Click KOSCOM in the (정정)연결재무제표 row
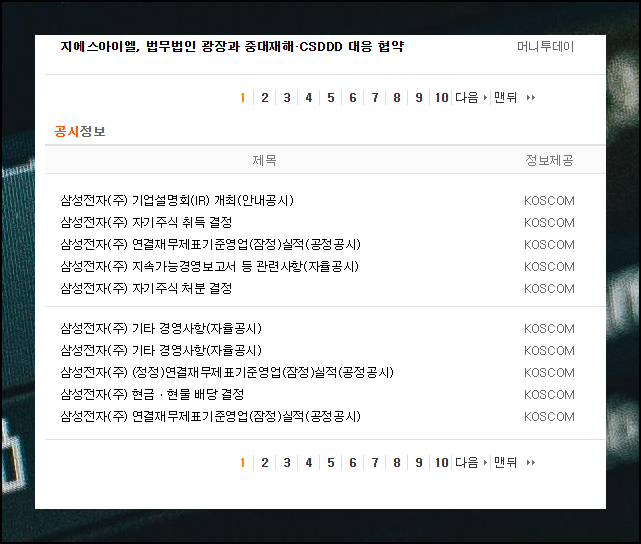This screenshot has height=544, width=641. pyautogui.click(x=549, y=373)
